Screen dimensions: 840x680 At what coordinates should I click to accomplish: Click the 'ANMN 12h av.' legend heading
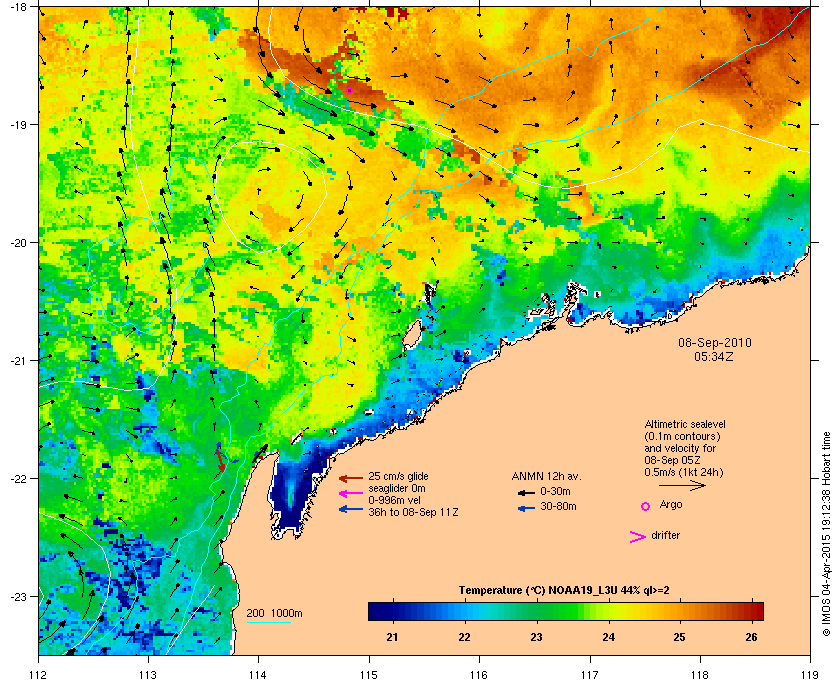point(546,476)
